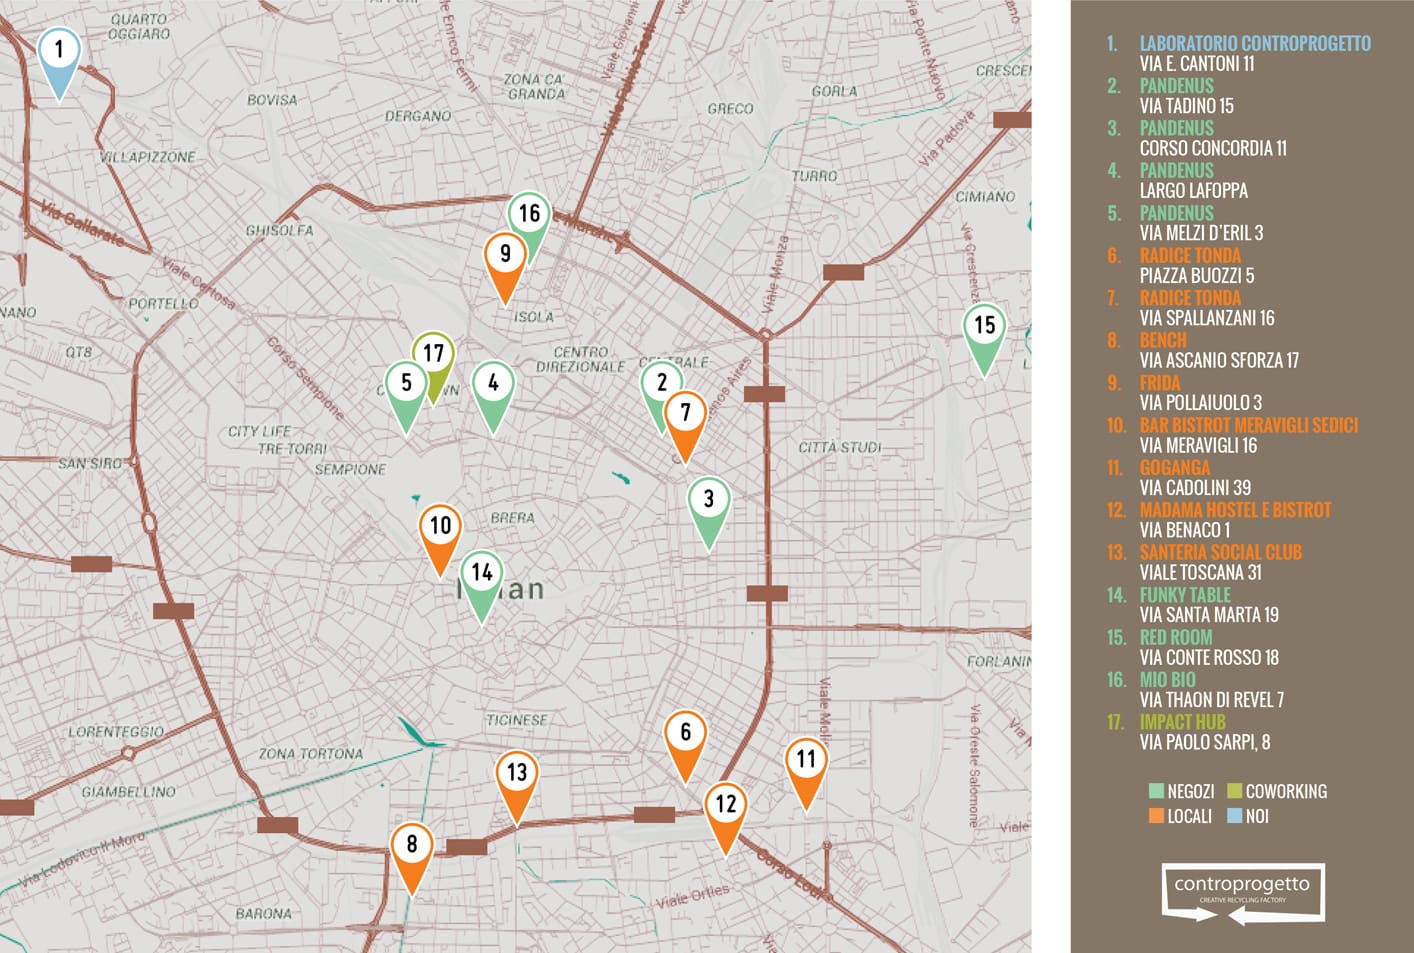Image resolution: width=1414 pixels, height=953 pixels.
Task: Click the address "VIA E. CANTONI 11"
Action: [x=1197, y=64]
